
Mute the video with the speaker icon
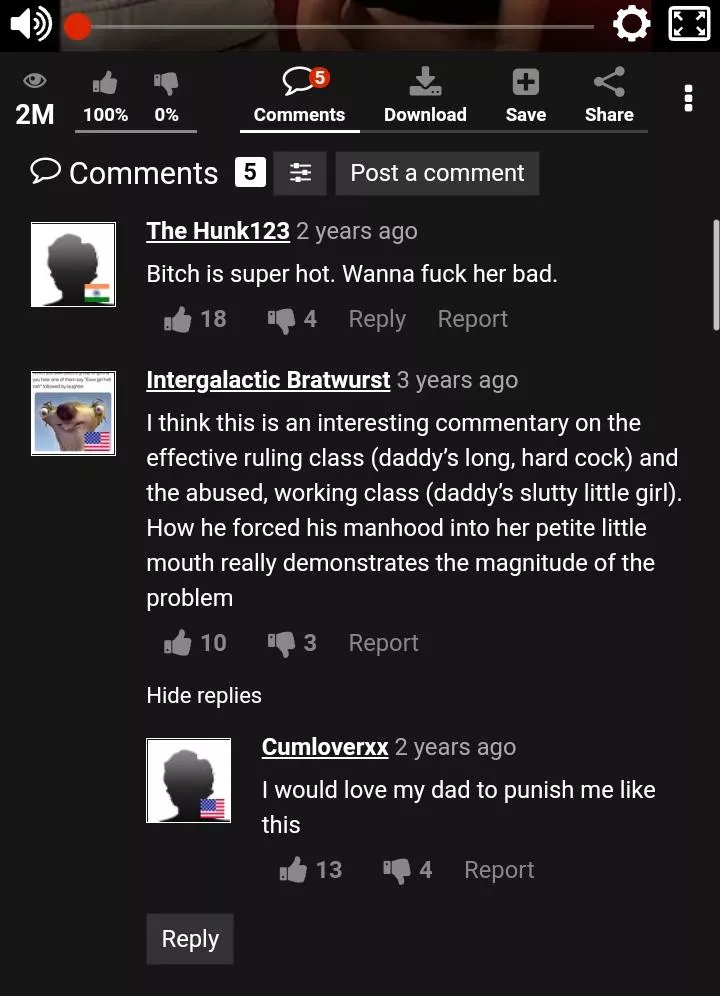point(31,24)
